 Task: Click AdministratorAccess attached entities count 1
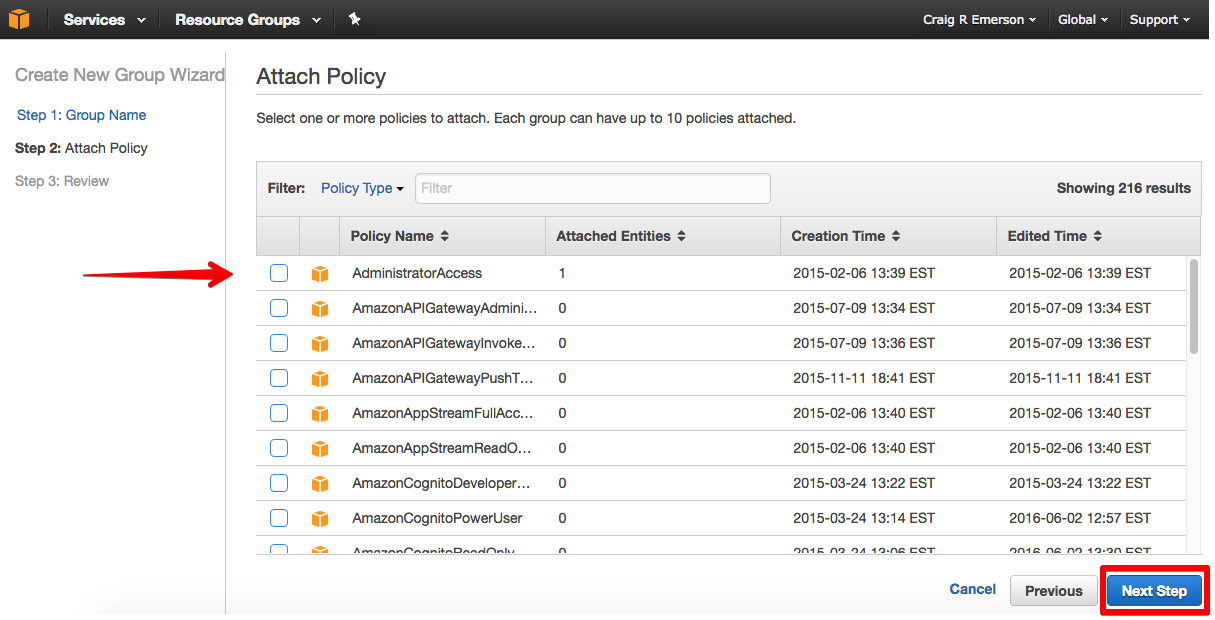click(562, 273)
